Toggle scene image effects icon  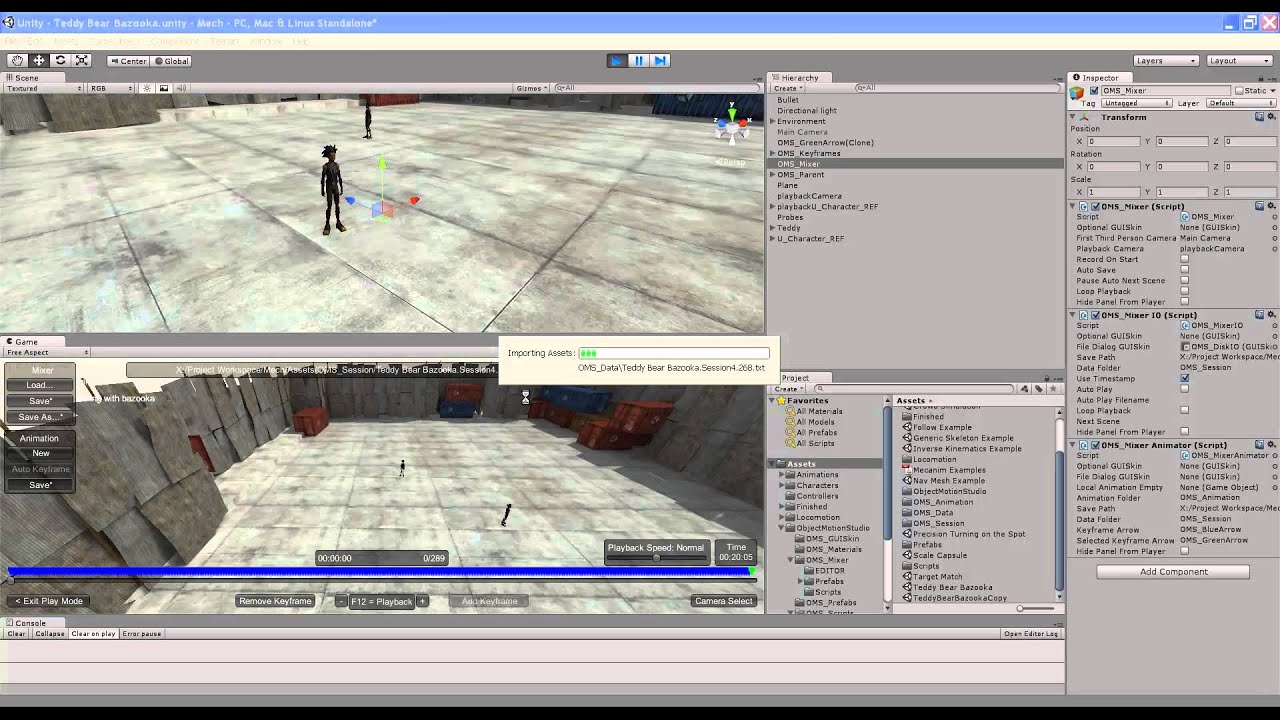coord(164,88)
